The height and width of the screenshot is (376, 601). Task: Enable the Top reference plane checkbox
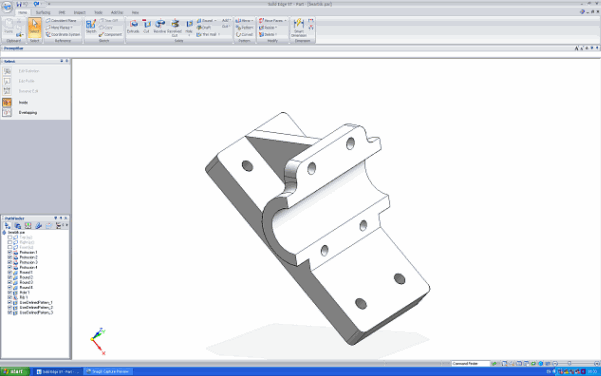click(10, 238)
